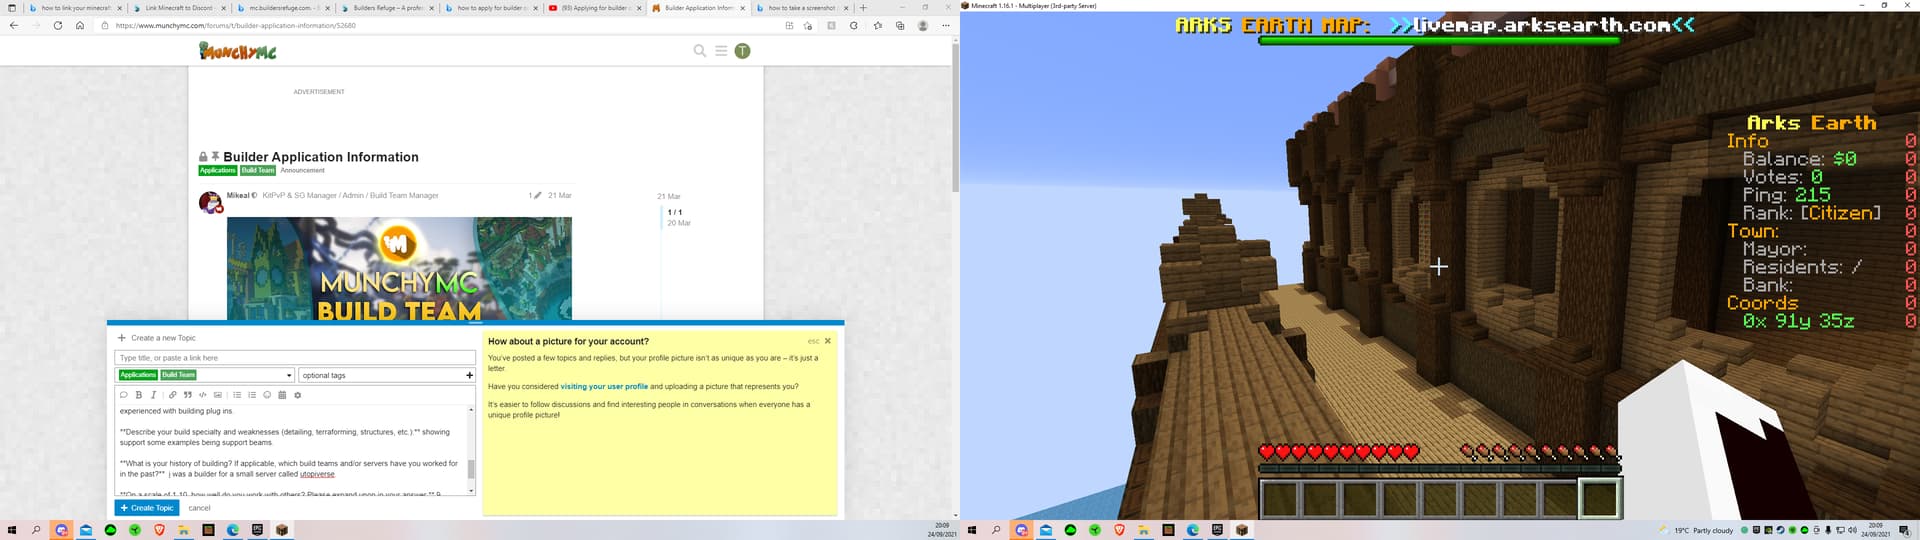The height and width of the screenshot is (540, 1920).
Task: Click the composer text scrollbar thumb
Action: pos(471,469)
